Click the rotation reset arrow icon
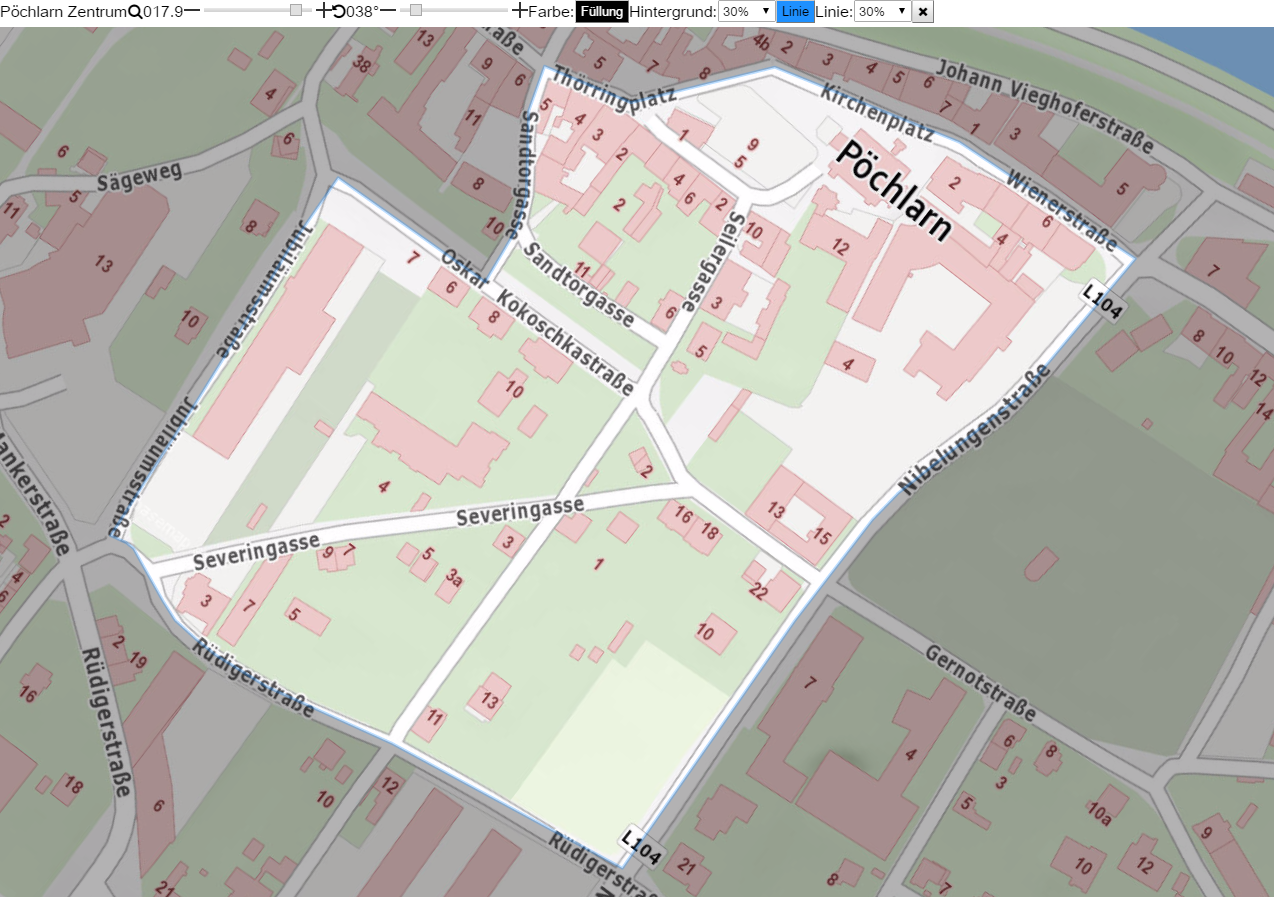 click(x=339, y=12)
